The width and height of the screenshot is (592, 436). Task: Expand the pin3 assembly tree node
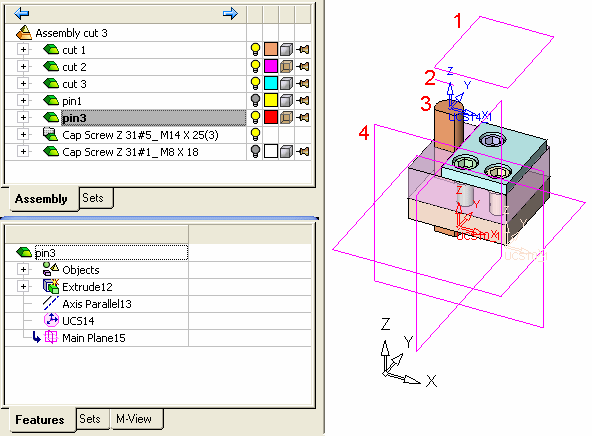point(23,117)
